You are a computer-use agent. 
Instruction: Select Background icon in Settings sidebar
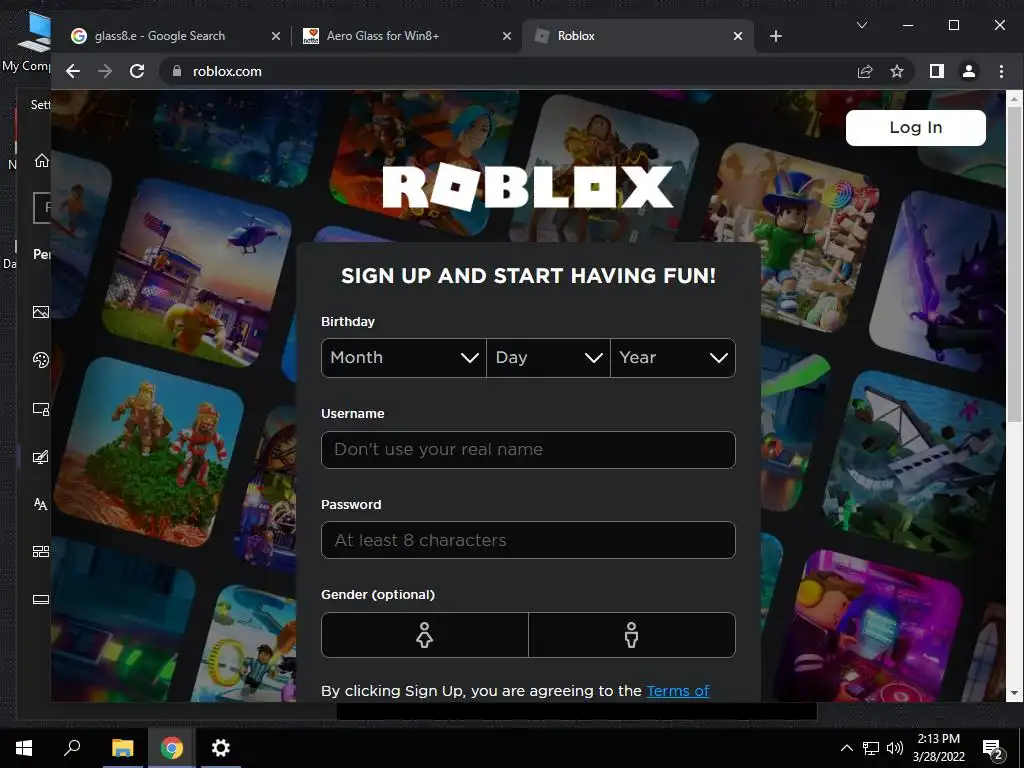point(40,312)
